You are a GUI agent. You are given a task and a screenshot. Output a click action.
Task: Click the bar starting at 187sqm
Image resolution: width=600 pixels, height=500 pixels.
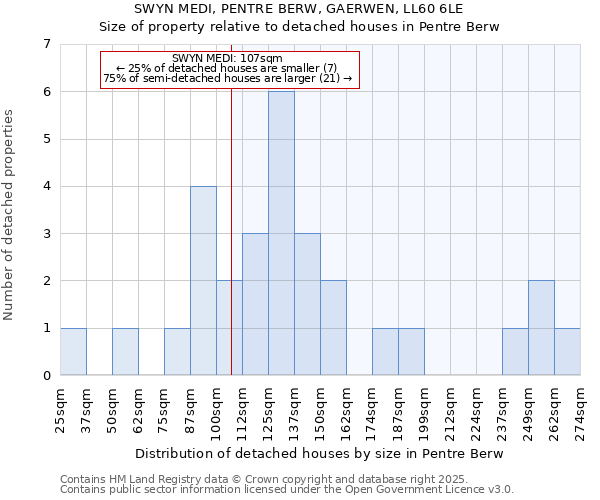click(x=412, y=351)
